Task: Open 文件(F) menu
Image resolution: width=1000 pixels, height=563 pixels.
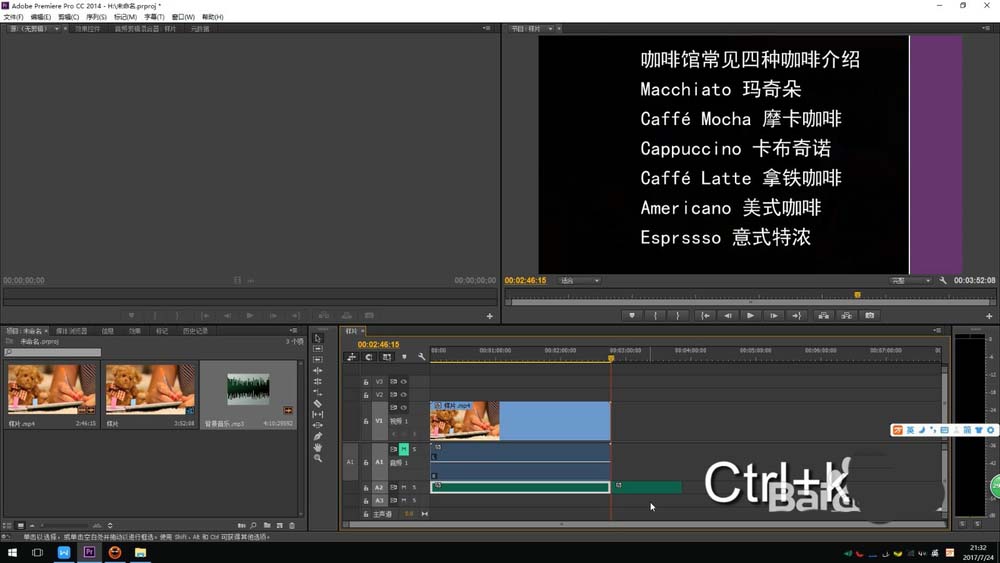Action: click(13, 17)
